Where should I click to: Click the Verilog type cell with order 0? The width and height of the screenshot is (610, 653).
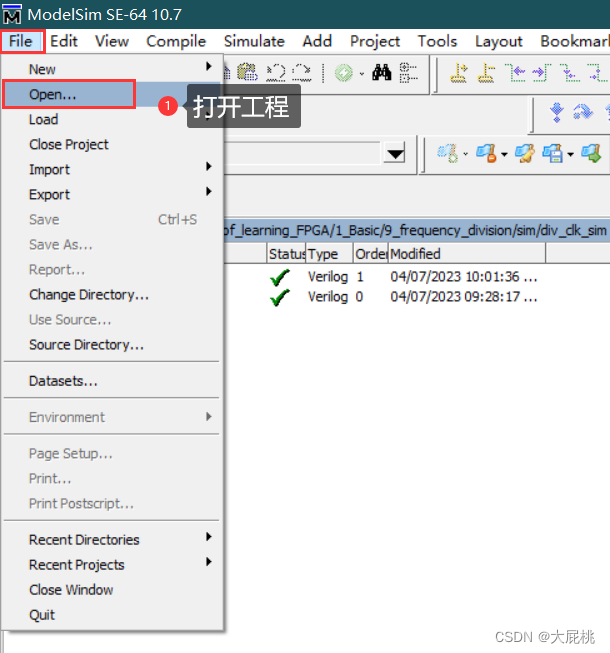click(x=328, y=297)
